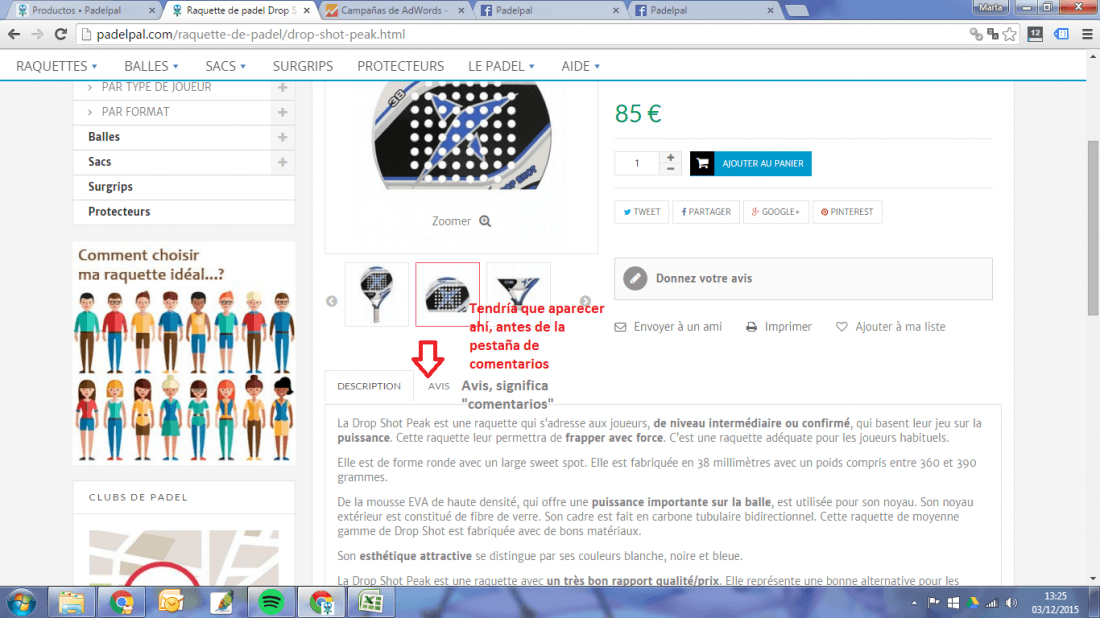
Task: Open Surgrips in the sidebar
Action: tap(110, 187)
